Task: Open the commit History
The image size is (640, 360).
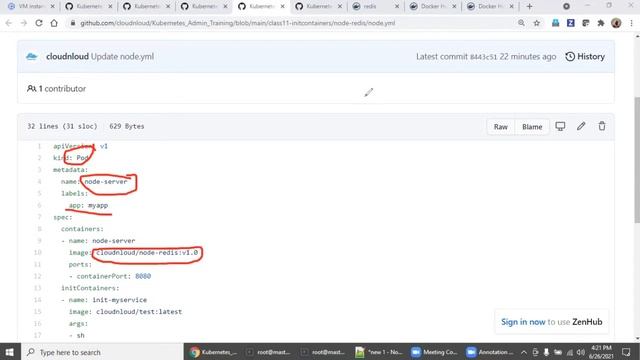Action: [x=585, y=57]
